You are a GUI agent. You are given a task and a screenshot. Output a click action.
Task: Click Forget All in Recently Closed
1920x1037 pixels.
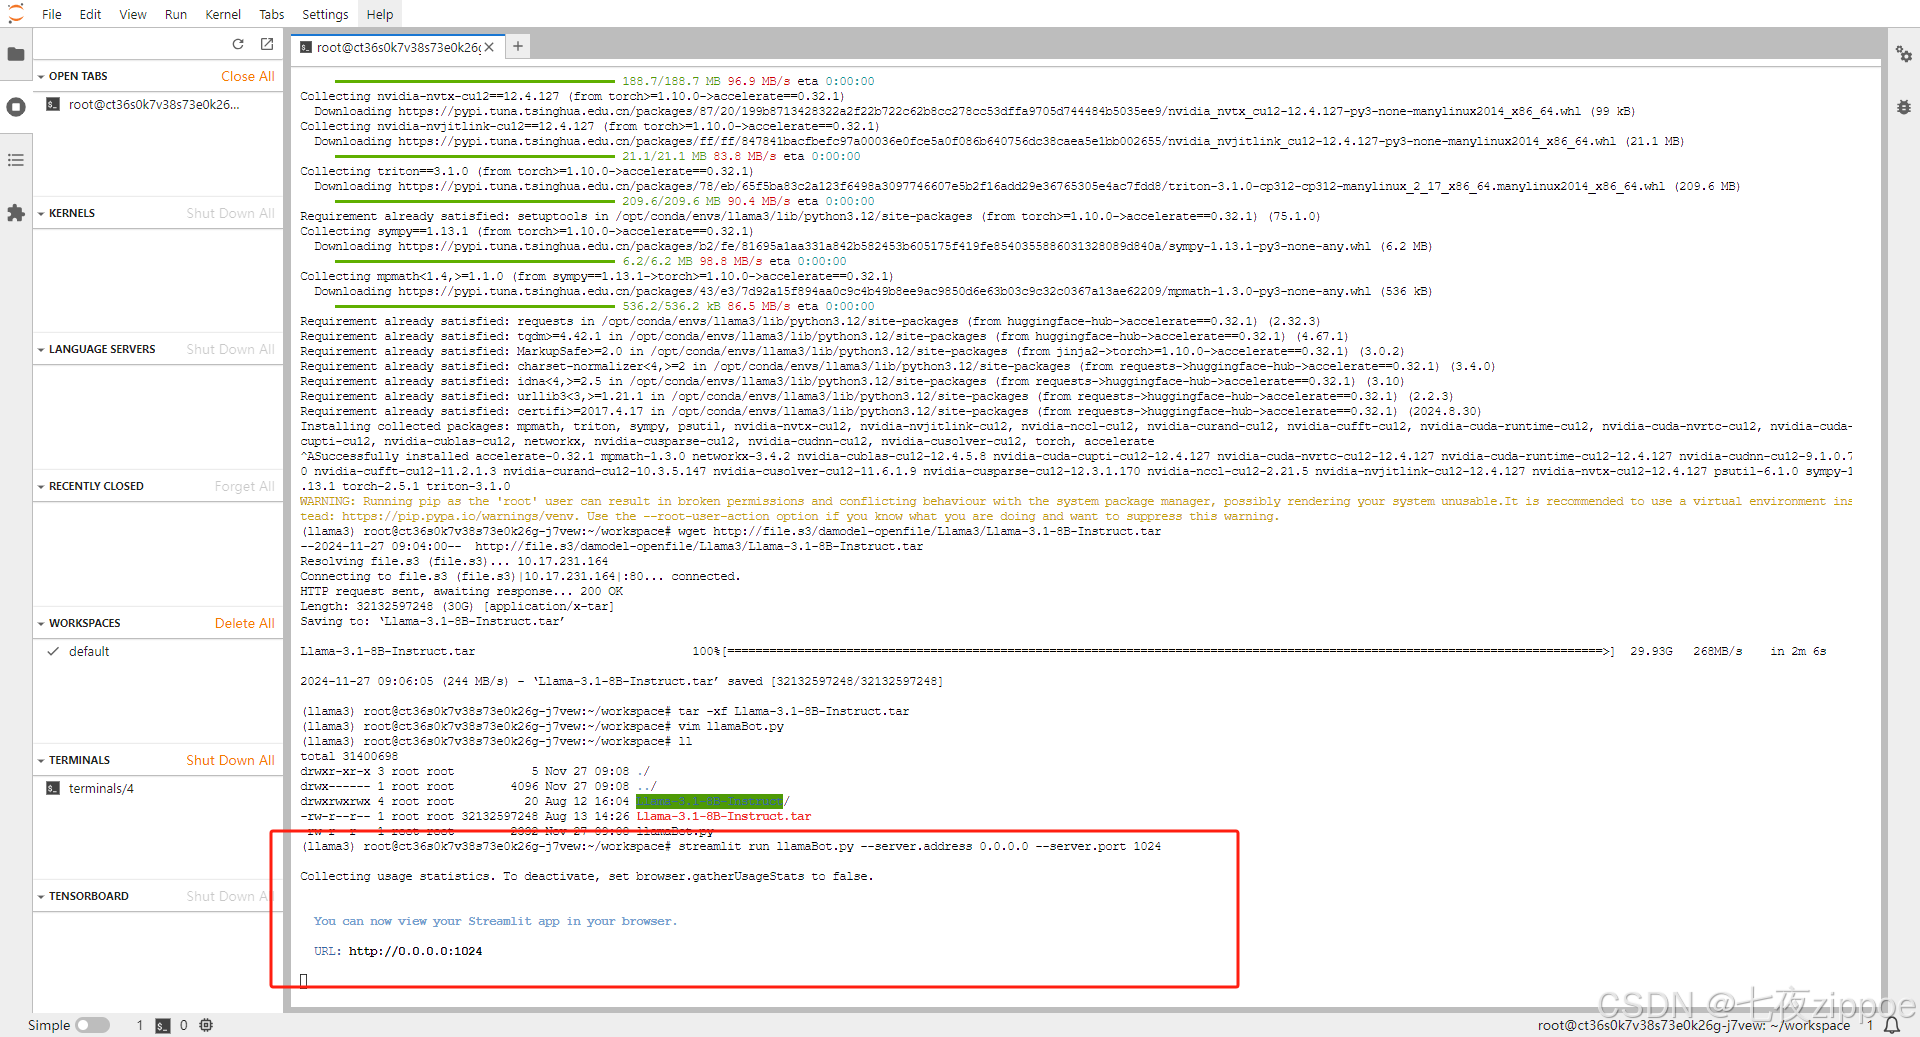(x=244, y=486)
